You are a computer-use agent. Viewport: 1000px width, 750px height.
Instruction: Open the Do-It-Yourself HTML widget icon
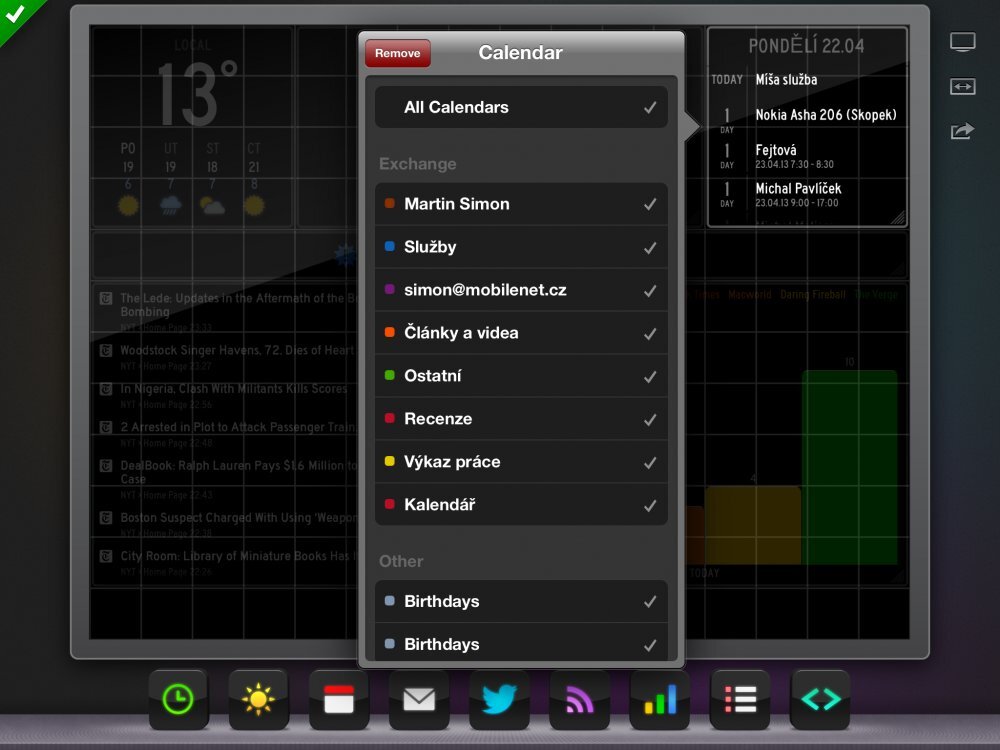(819, 700)
